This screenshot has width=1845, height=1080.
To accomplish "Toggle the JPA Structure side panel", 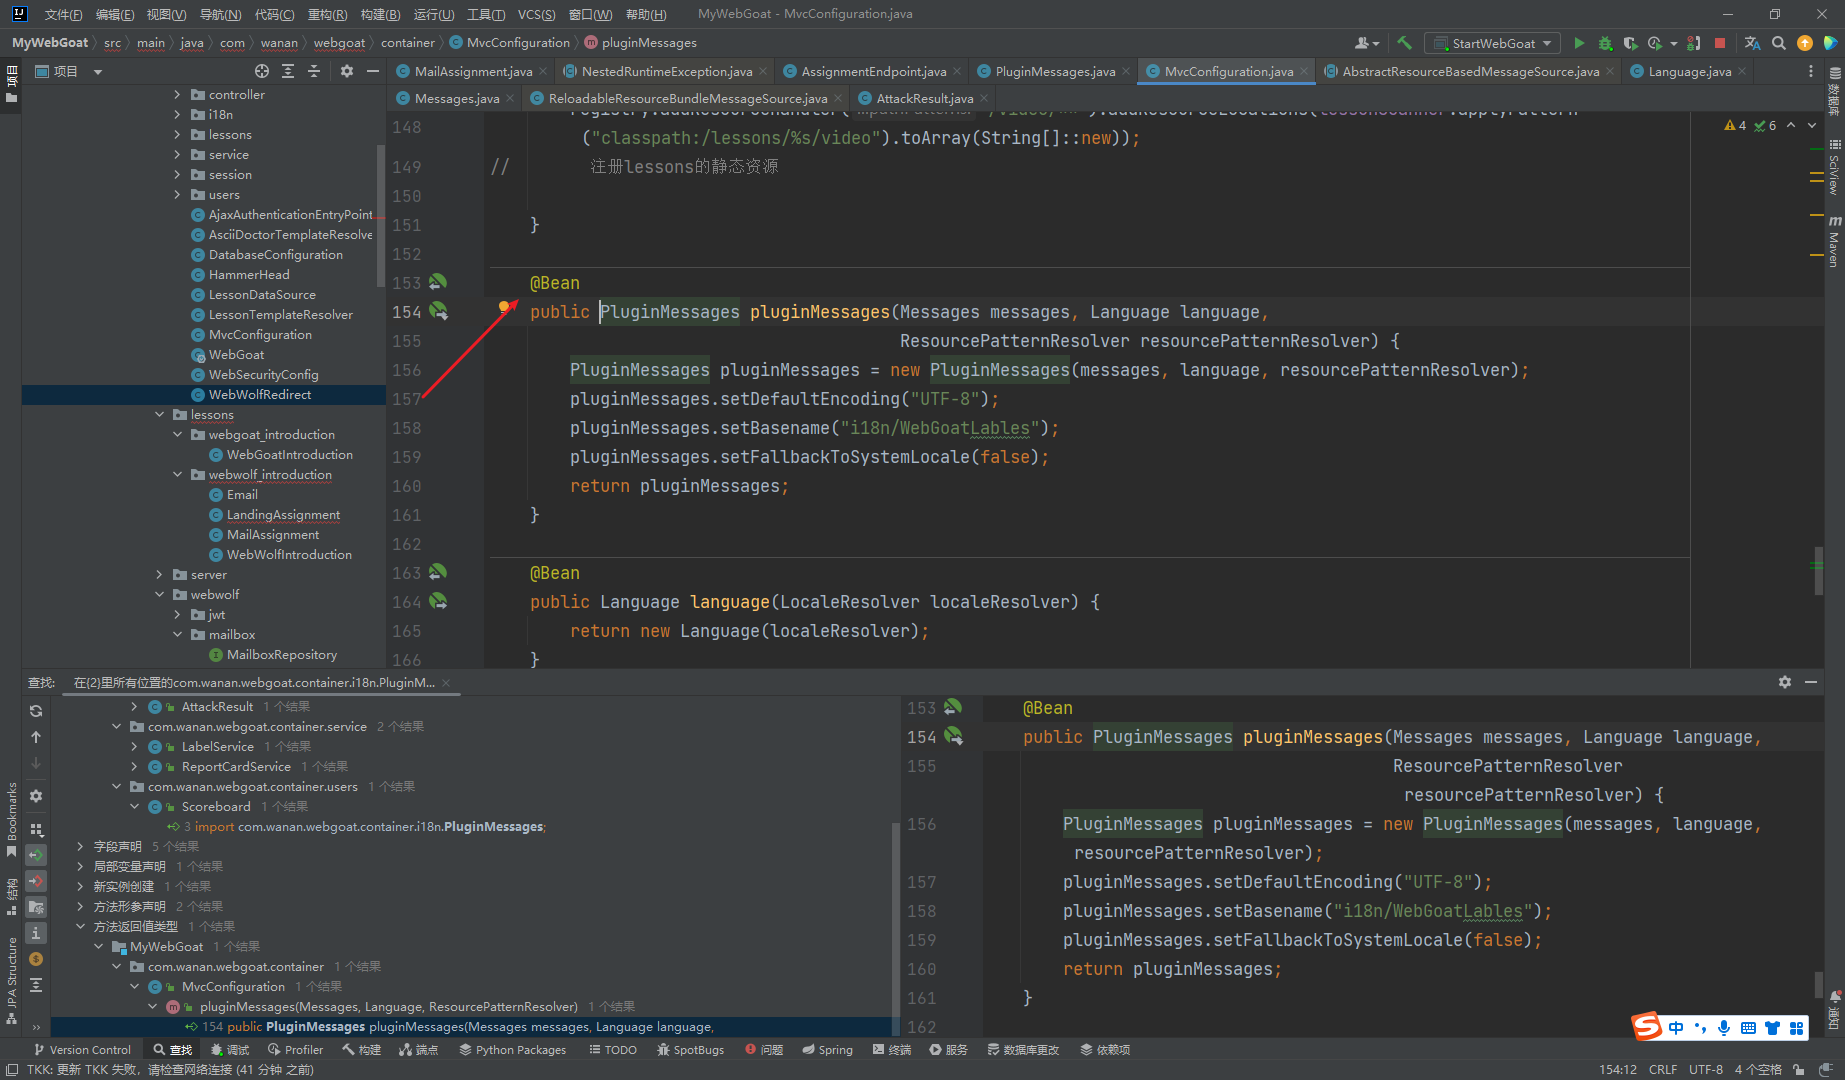I will click(11, 981).
